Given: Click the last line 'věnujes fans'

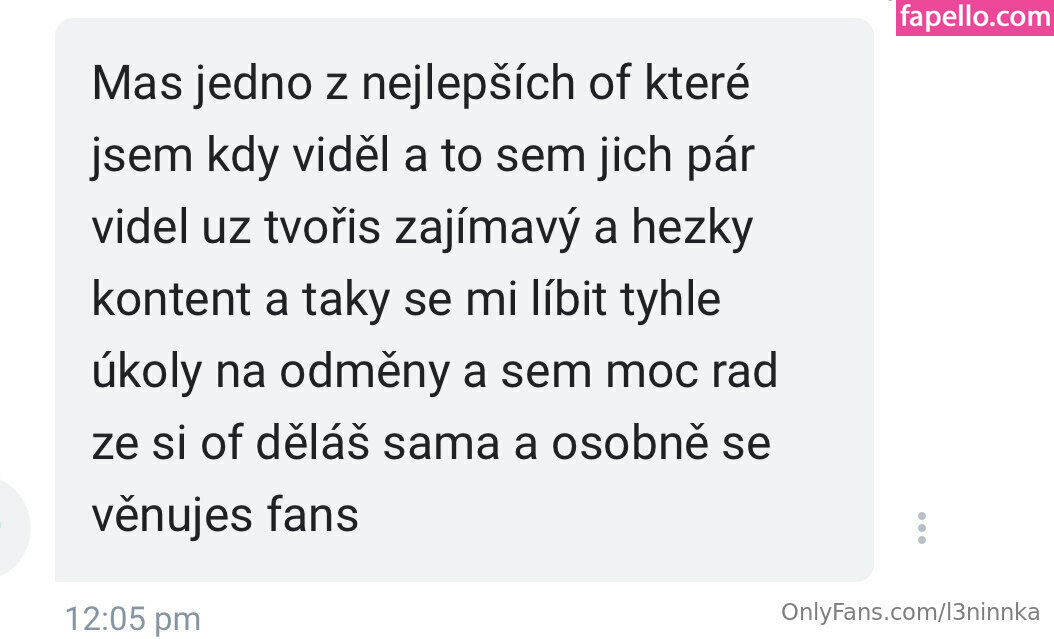Looking at the screenshot, I should click(225, 515).
